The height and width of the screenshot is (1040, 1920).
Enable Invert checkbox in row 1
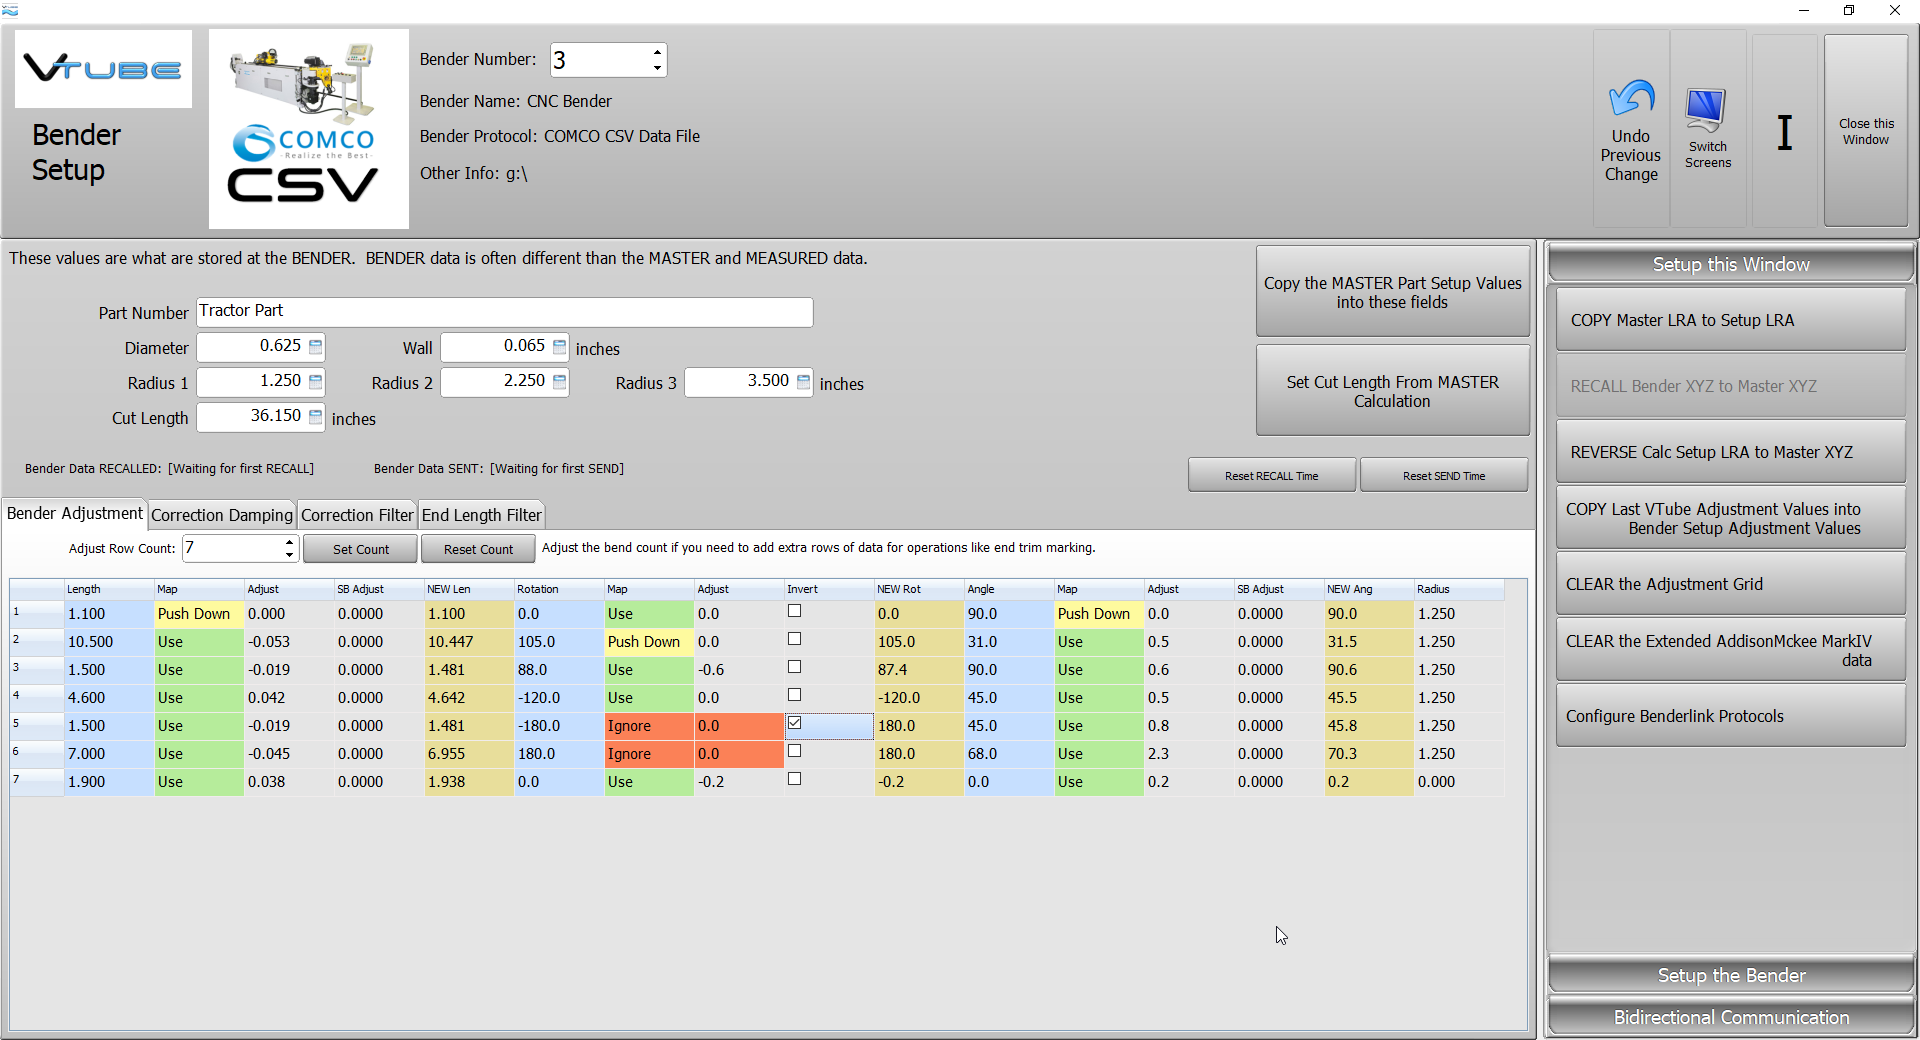tap(795, 611)
